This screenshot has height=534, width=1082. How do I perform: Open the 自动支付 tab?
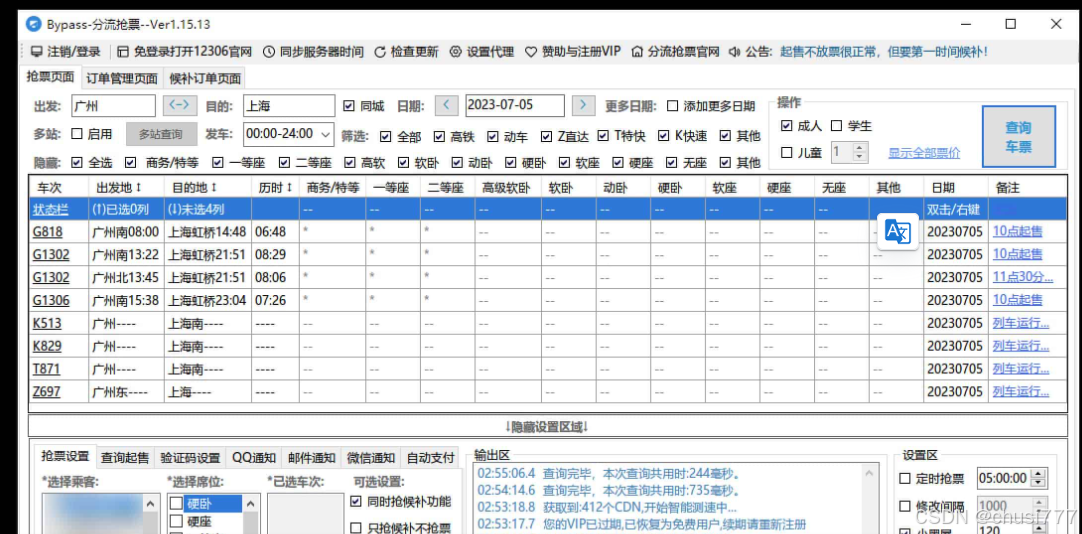[x=430, y=457]
